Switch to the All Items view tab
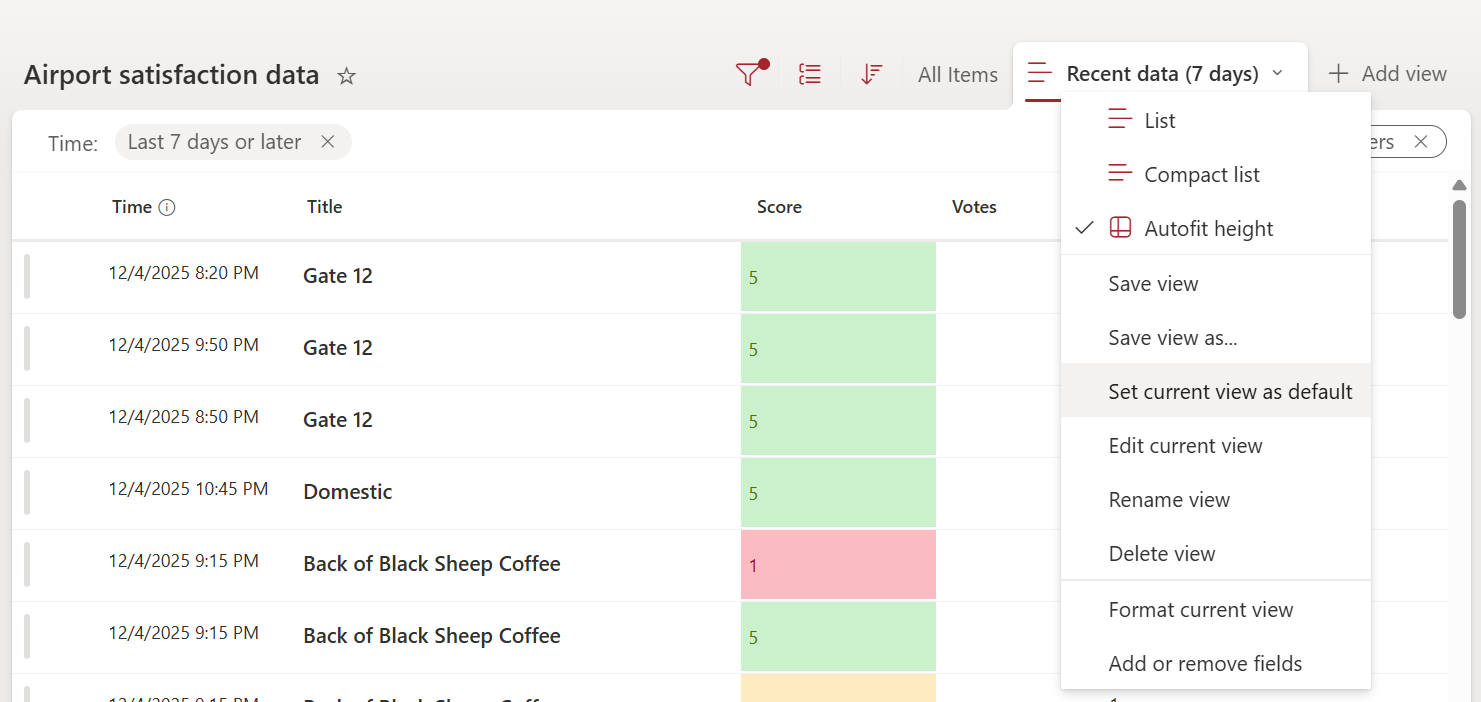Screen dimensions: 1481x702 (x=957, y=74)
